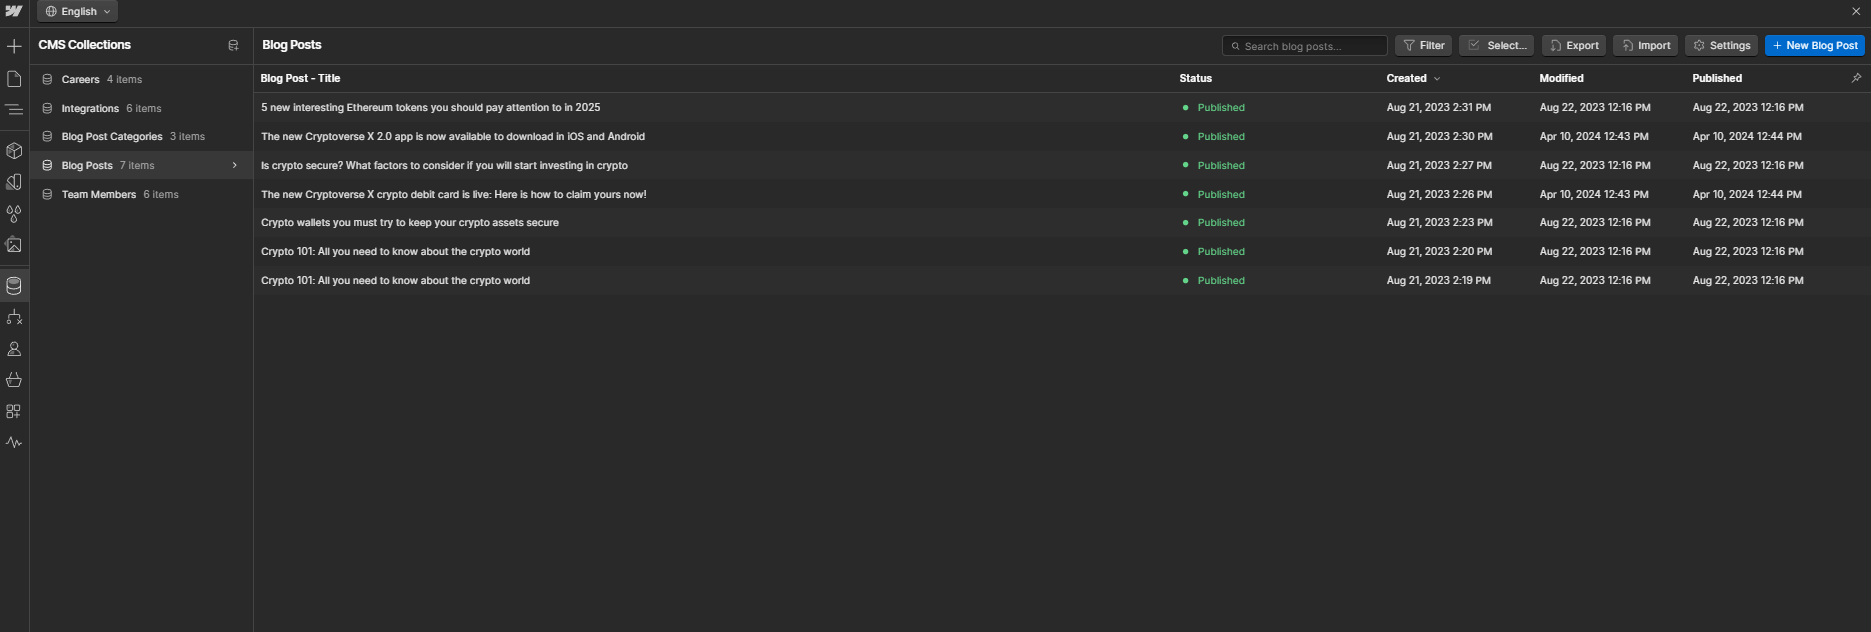Open the English locale dropdown

[x=78, y=12]
